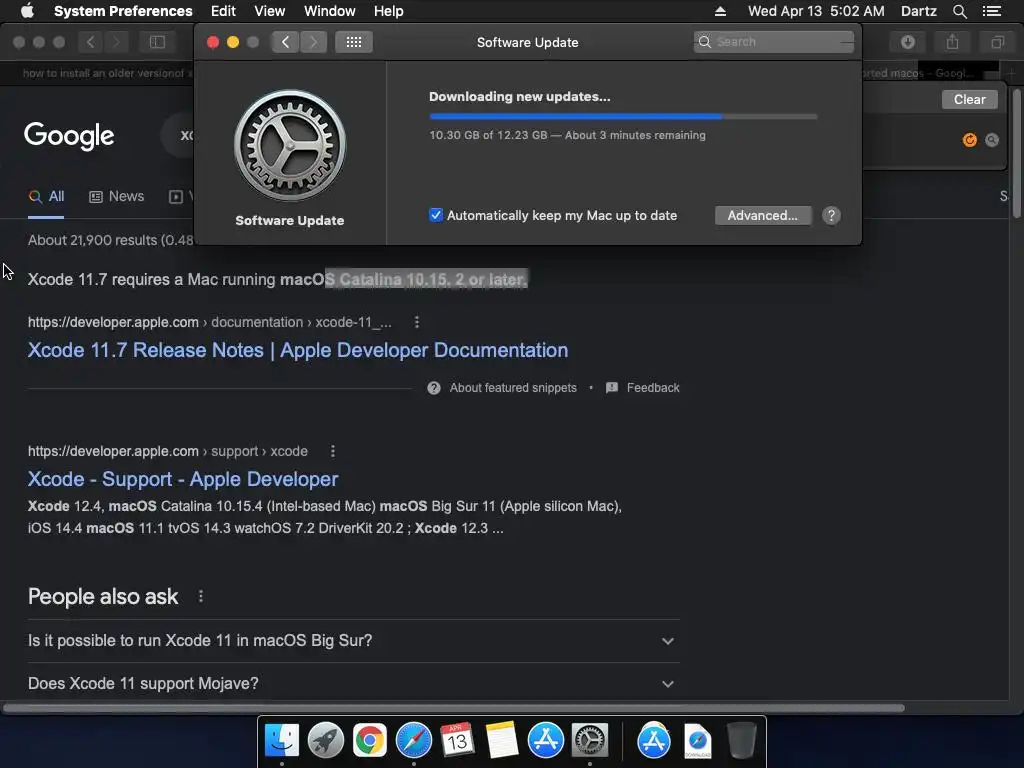1024x768 pixels.
Task: Go forward in System Preferences window
Action: 313,42
